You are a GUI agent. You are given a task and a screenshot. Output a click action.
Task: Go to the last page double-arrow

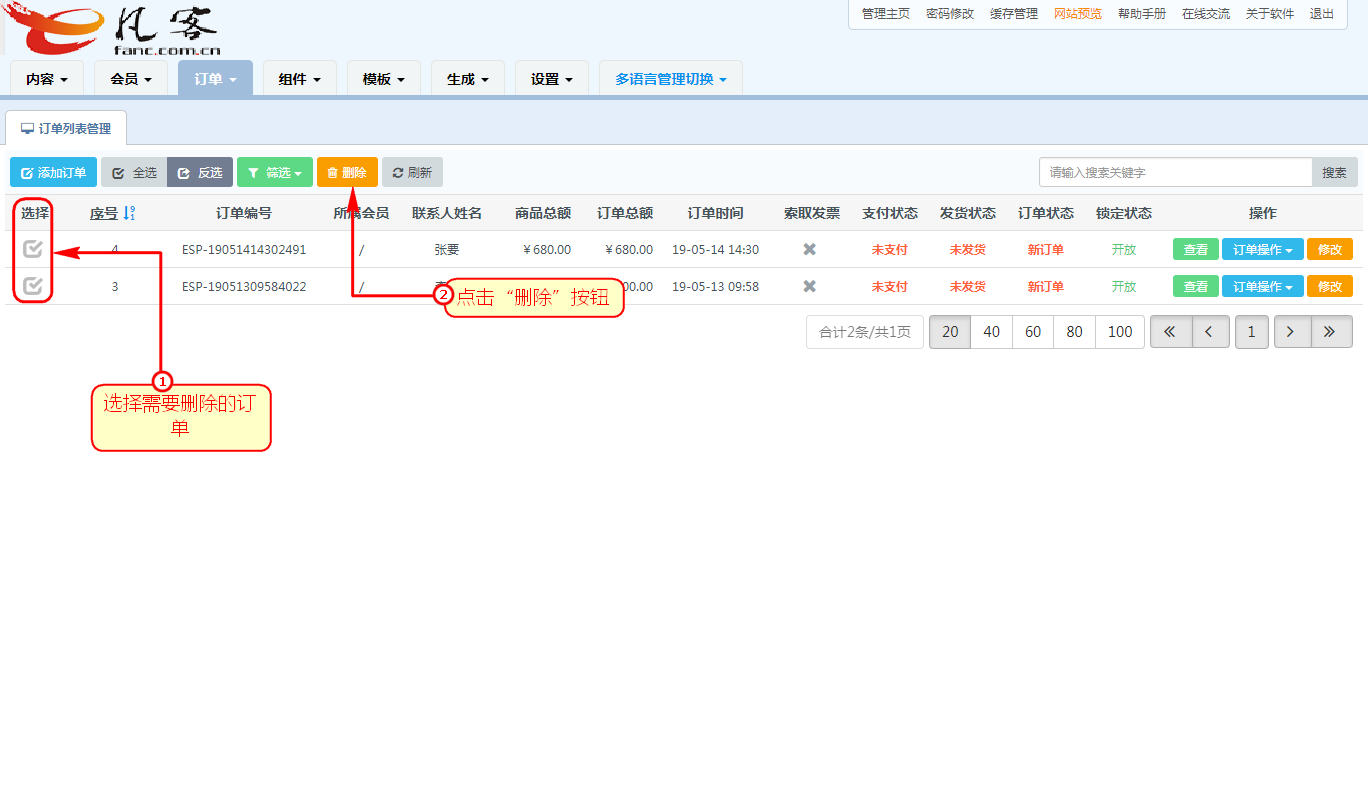pos(1331,332)
